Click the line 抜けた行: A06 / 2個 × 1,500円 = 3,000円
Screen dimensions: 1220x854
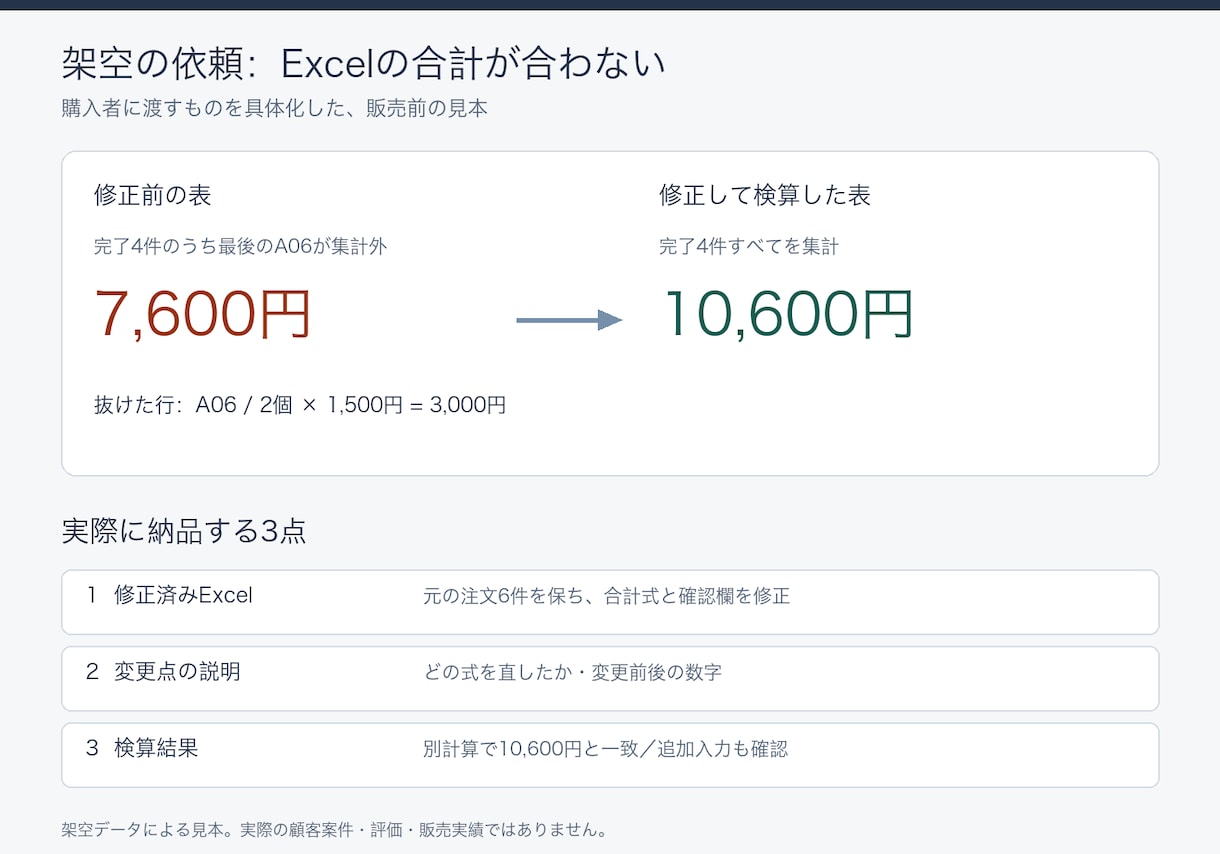[300, 405]
